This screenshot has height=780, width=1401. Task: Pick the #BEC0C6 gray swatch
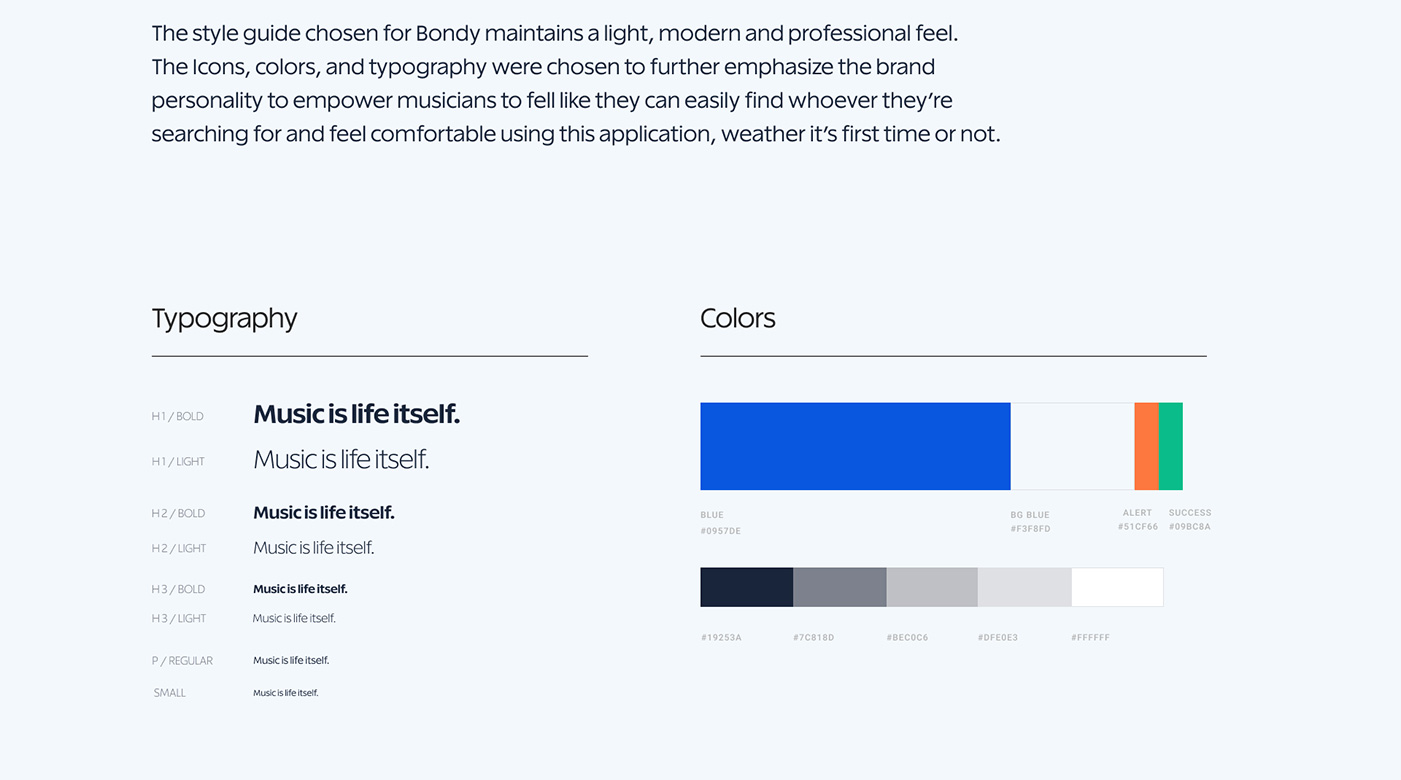932,587
